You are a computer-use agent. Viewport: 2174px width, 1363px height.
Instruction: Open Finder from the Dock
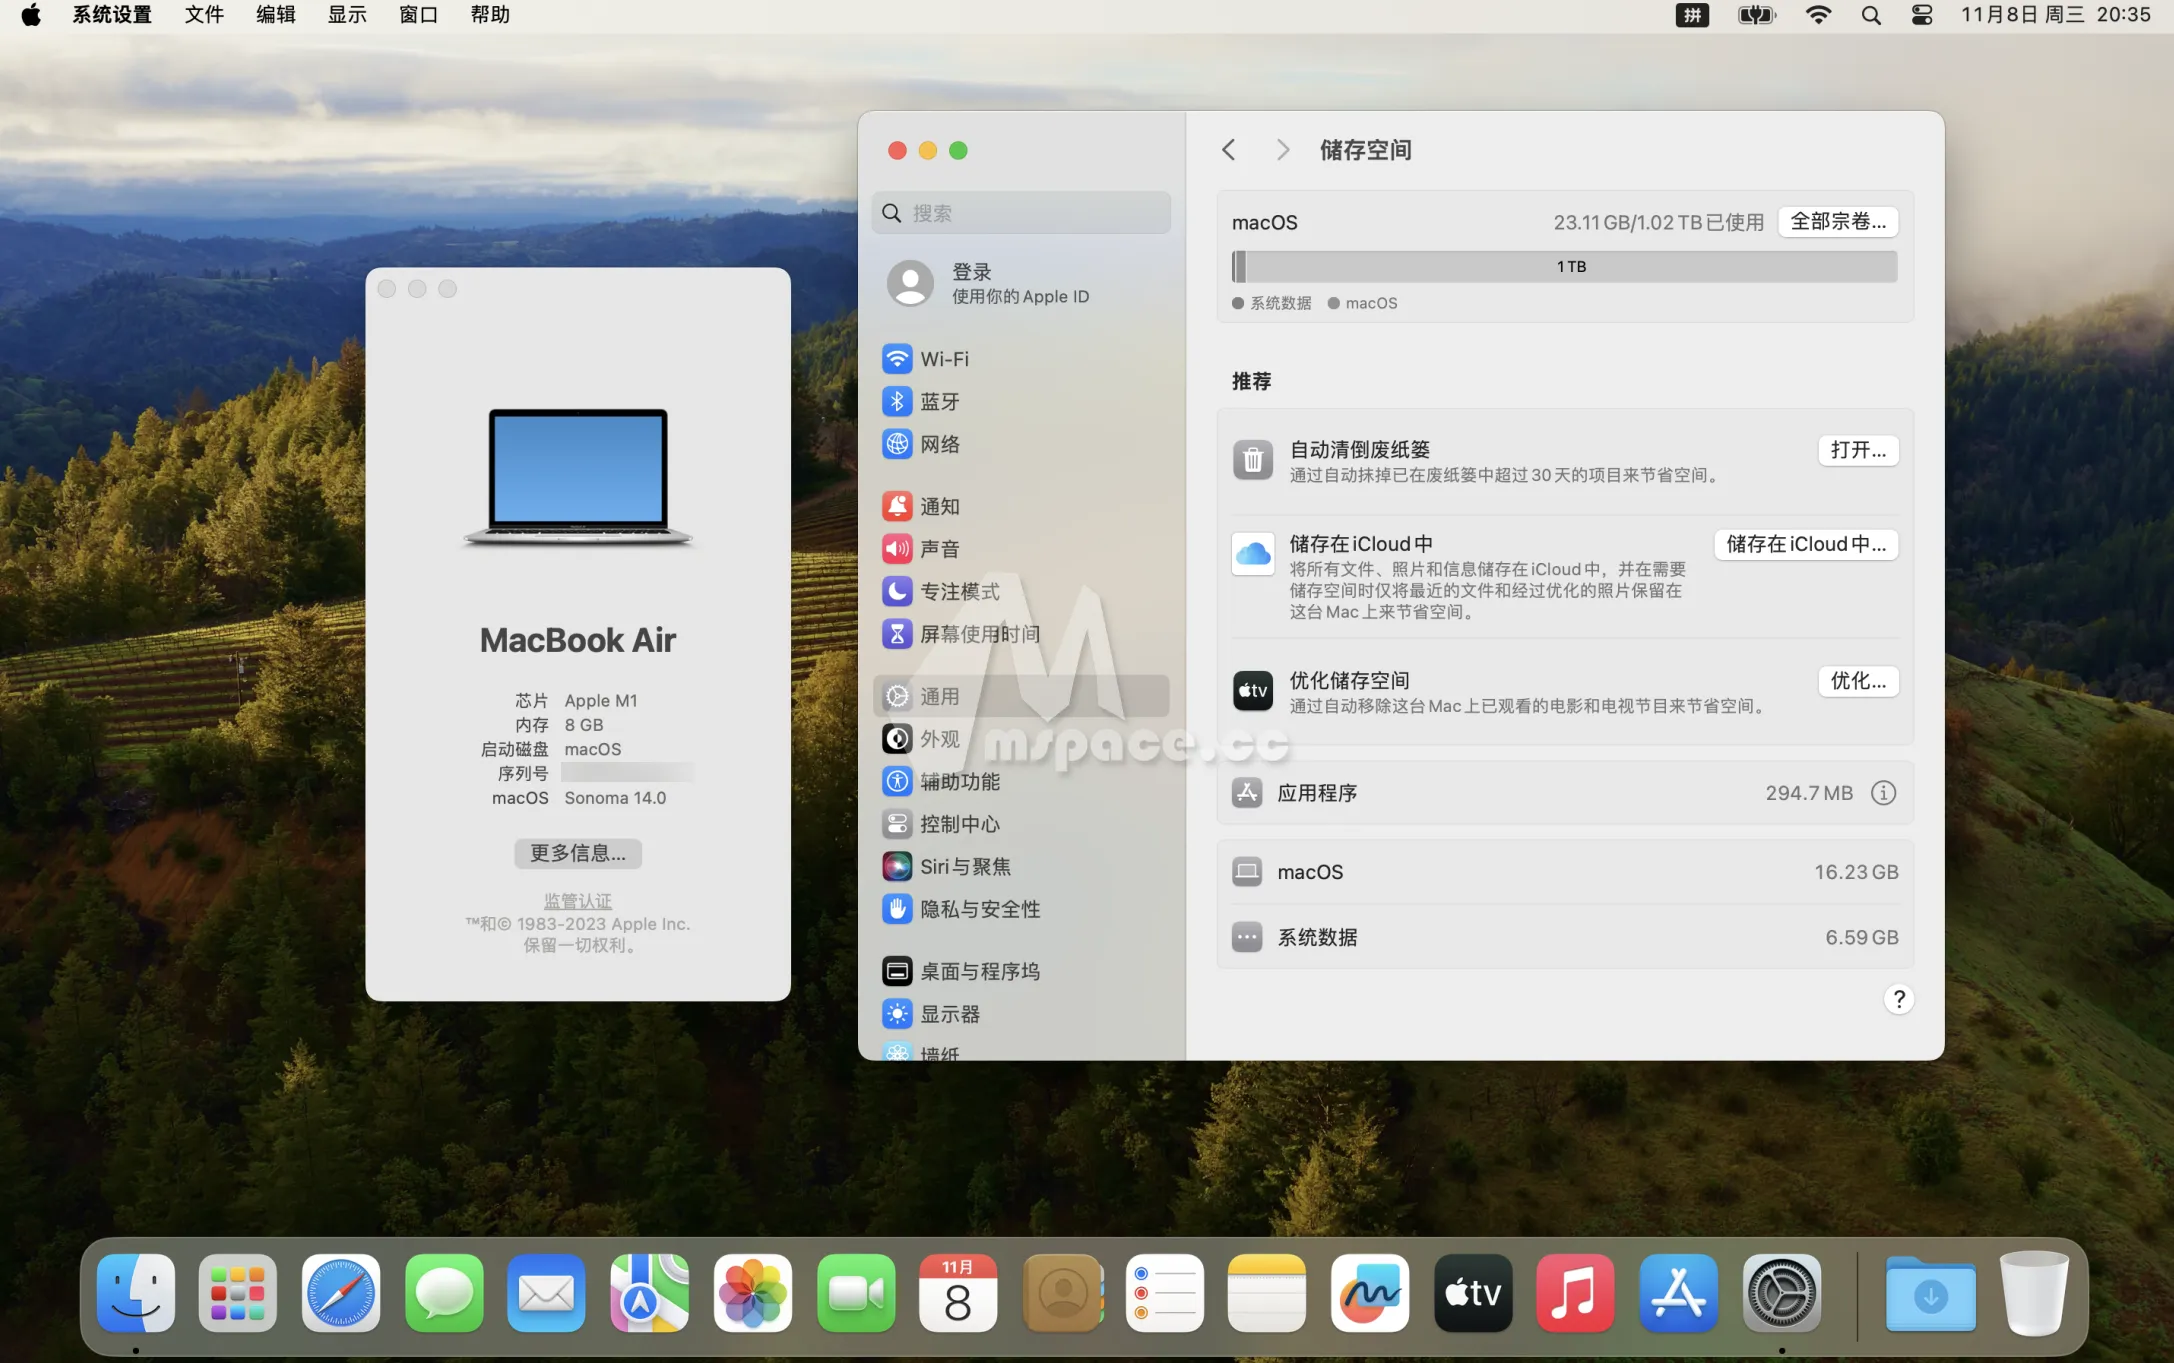(136, 1293)
